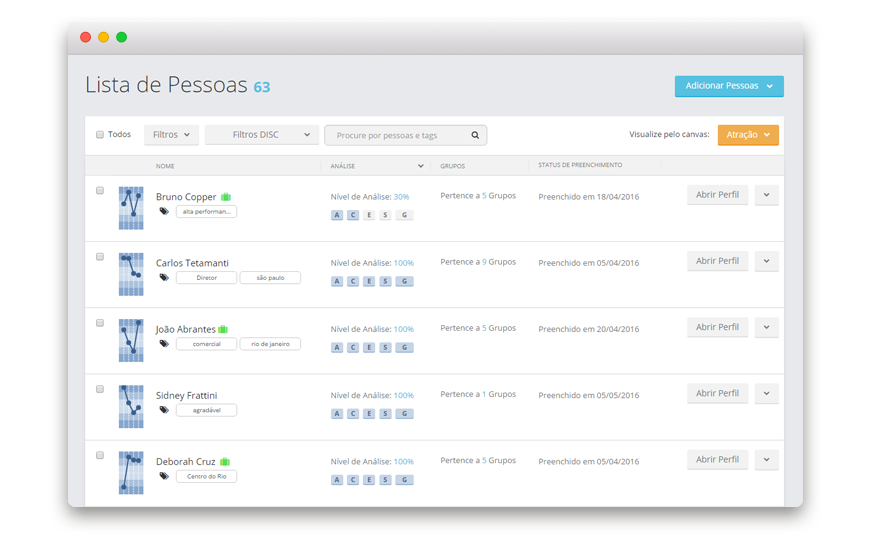Click the A analysis badge for Carlos Tetamanti
Viewport: 870px width, 540px height.
[x=337, y=281]
